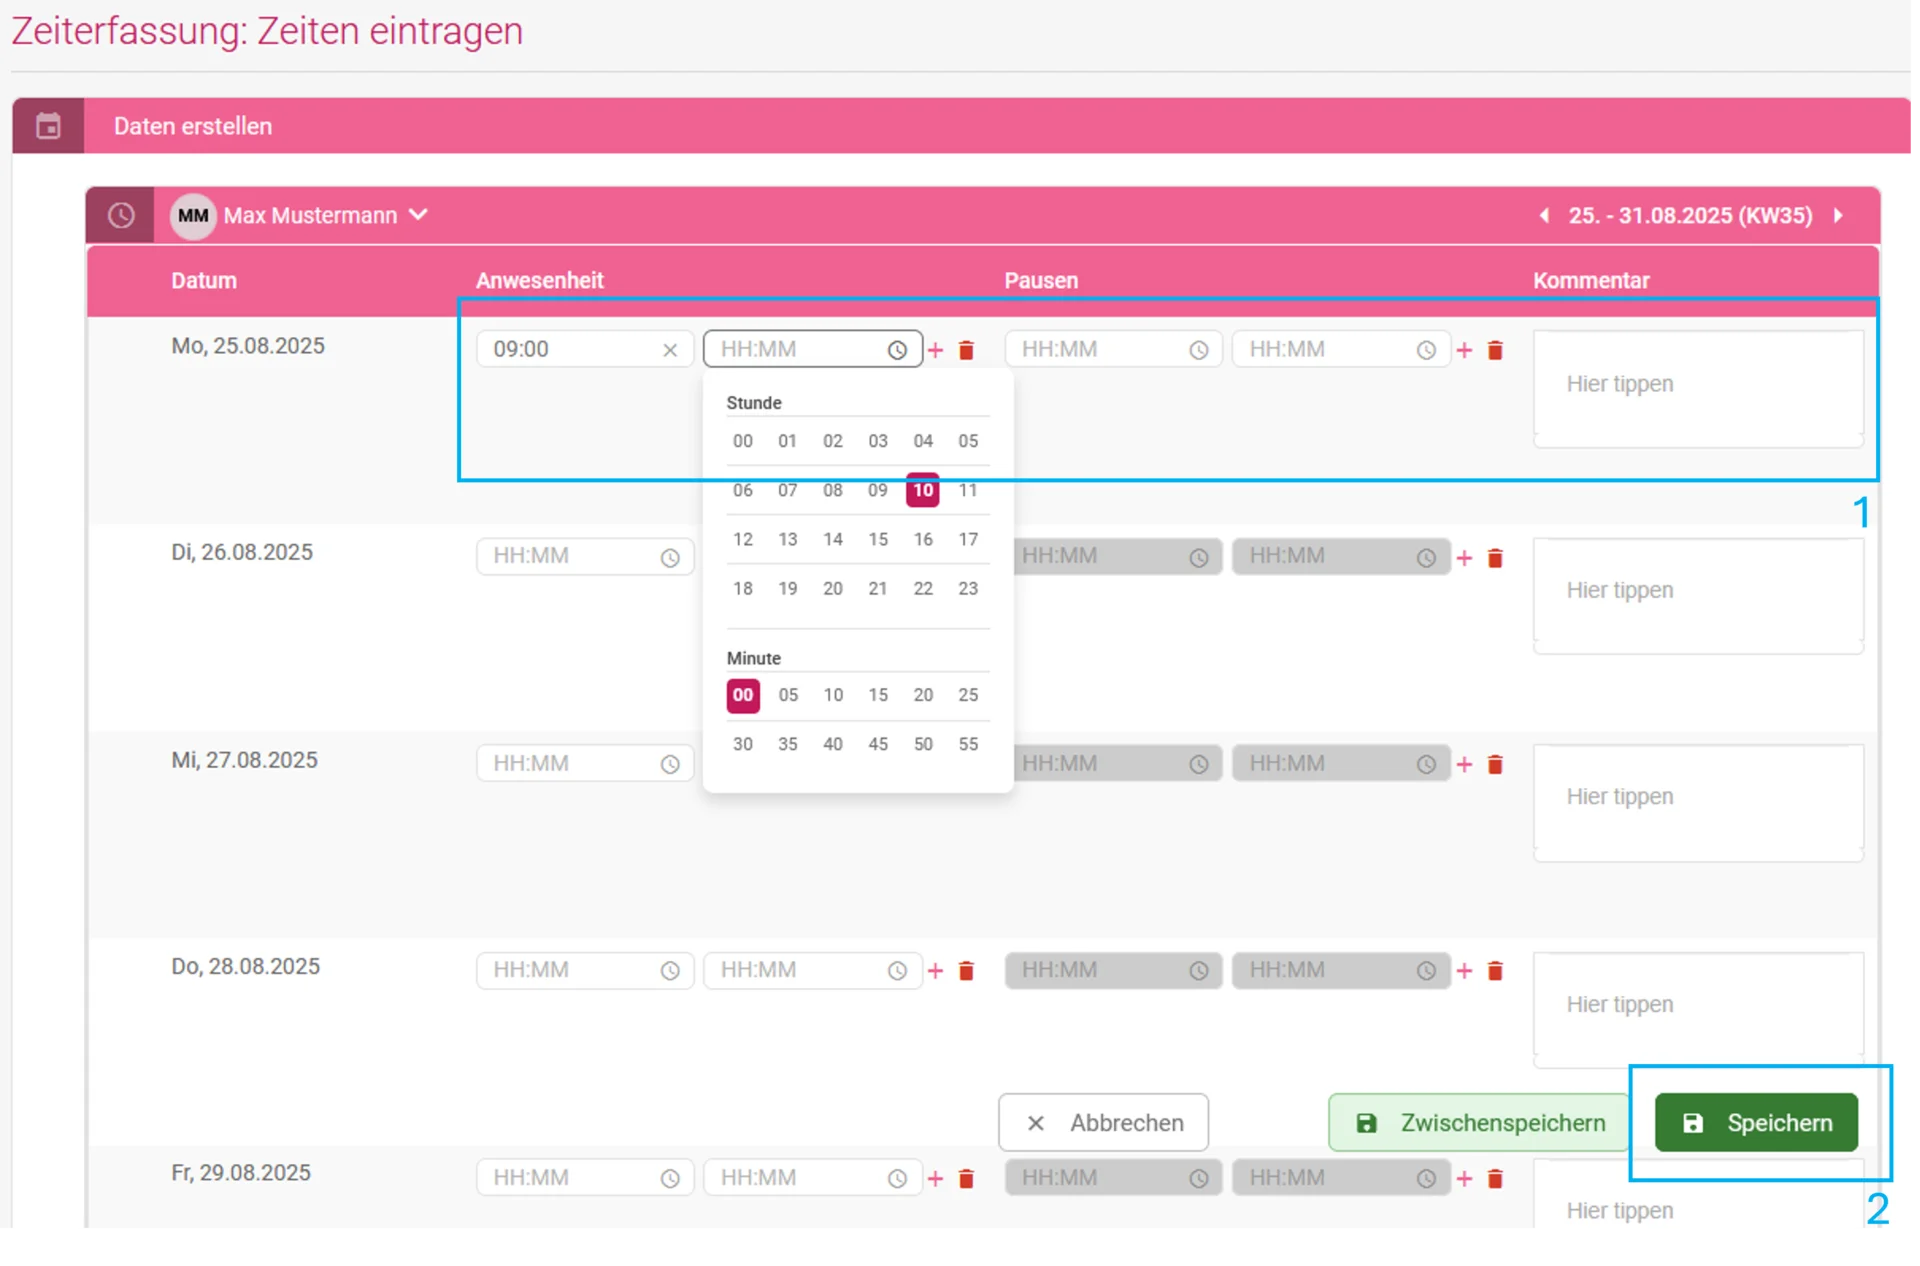Click the Monday comment field
The width and height of the screenshot is (1920, 1266).
coord(1698,388)
